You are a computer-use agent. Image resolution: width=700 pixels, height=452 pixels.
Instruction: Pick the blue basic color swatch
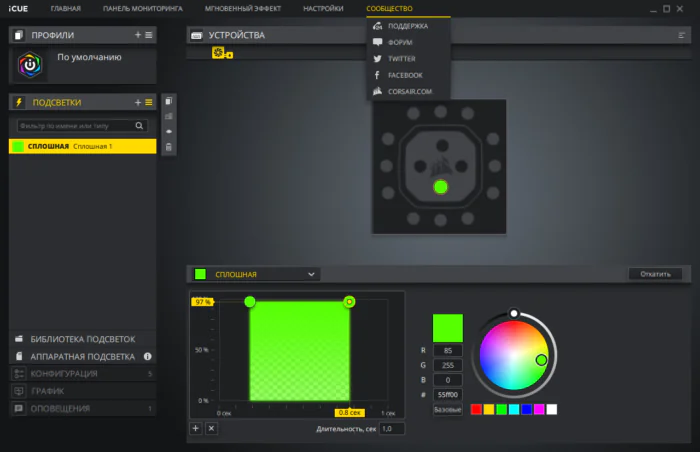(527, 409)
